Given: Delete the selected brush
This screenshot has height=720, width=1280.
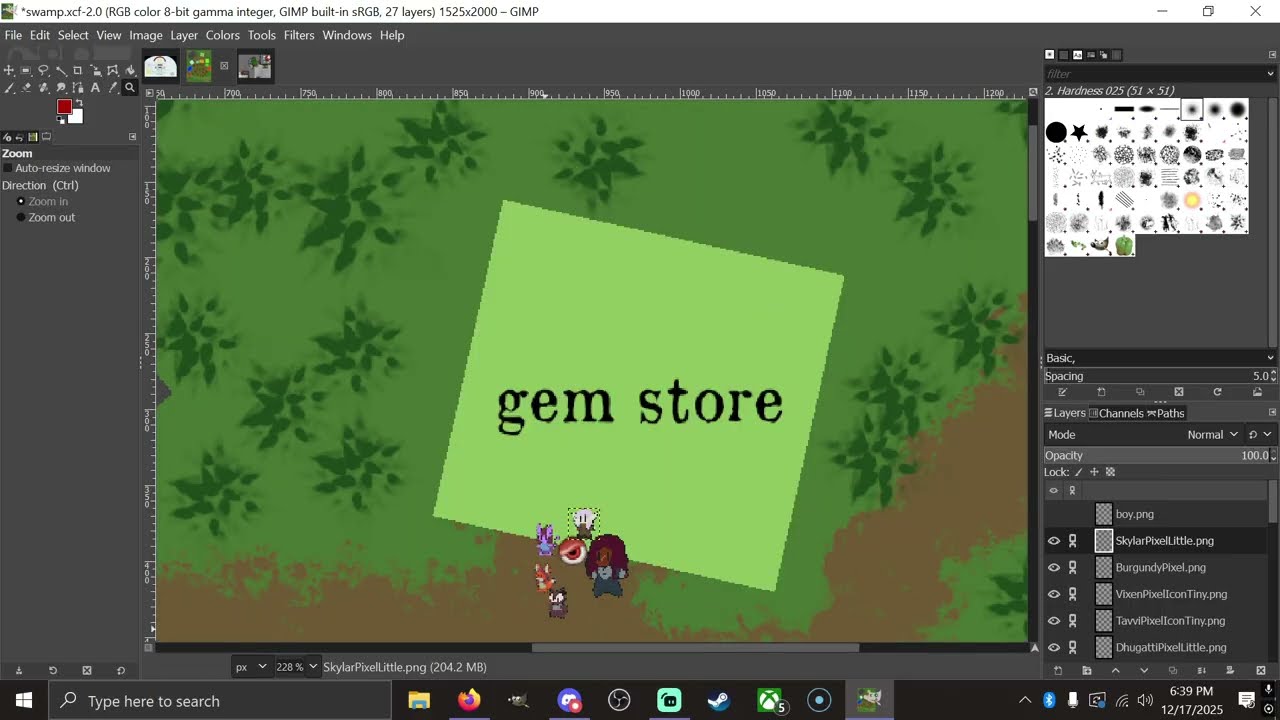Looking at the screenshot, I should [x=1179, y=392].
